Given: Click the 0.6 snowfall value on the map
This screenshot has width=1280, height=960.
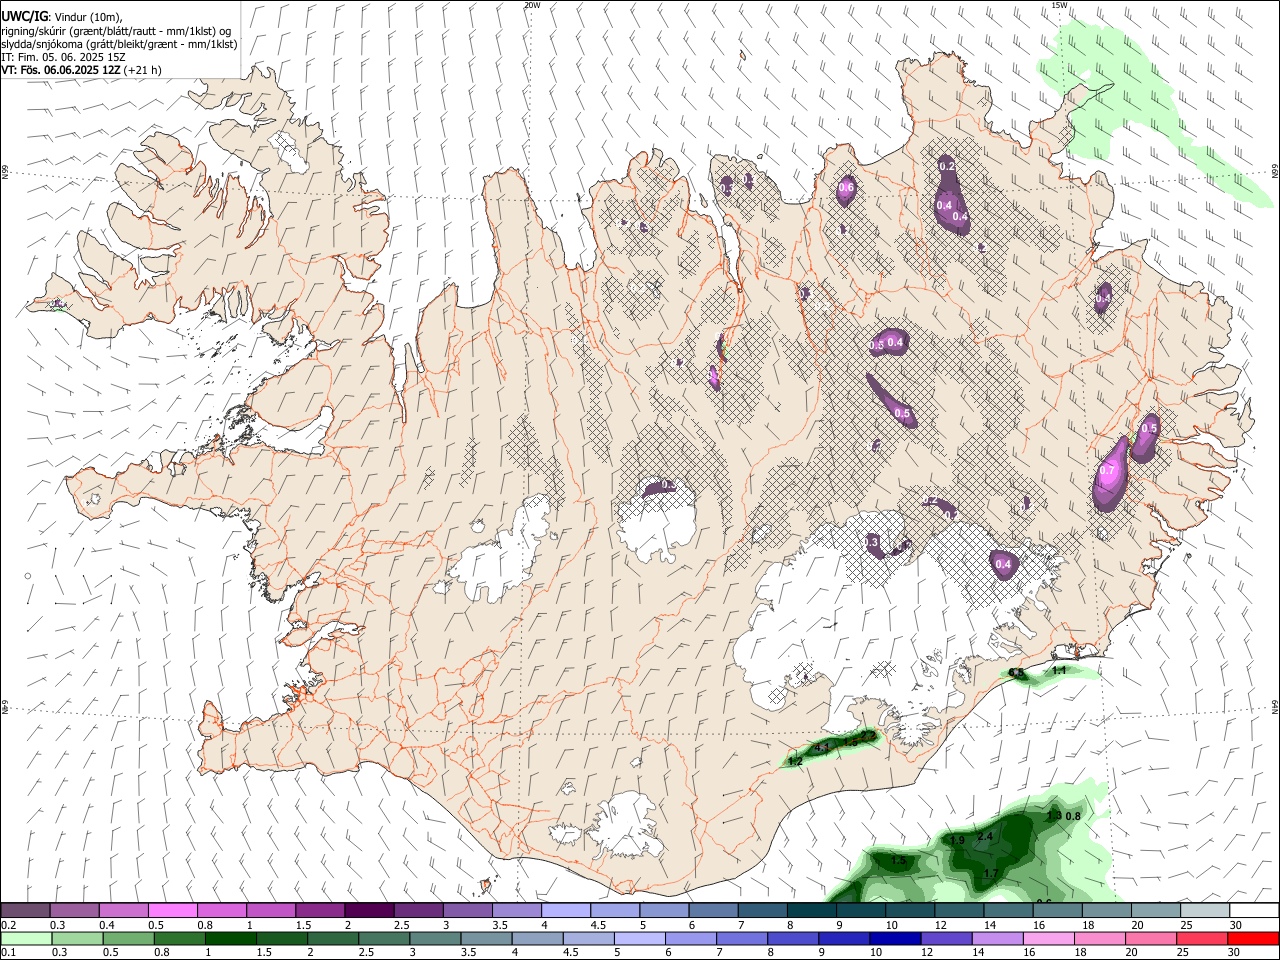Looking at the screenshot, I should click(x=846, y=187).
